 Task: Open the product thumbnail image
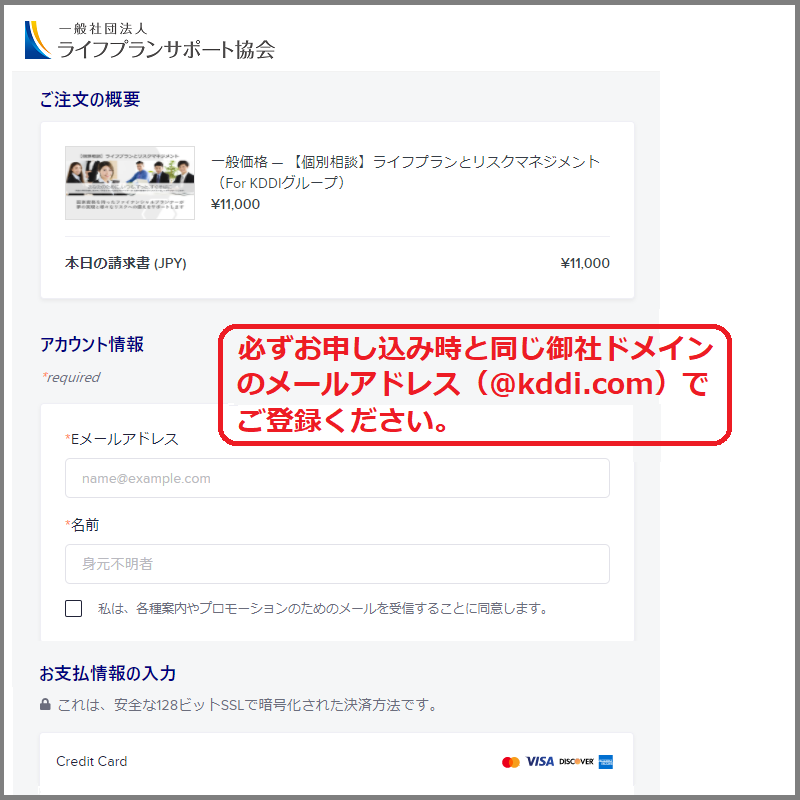coord(130,183)
